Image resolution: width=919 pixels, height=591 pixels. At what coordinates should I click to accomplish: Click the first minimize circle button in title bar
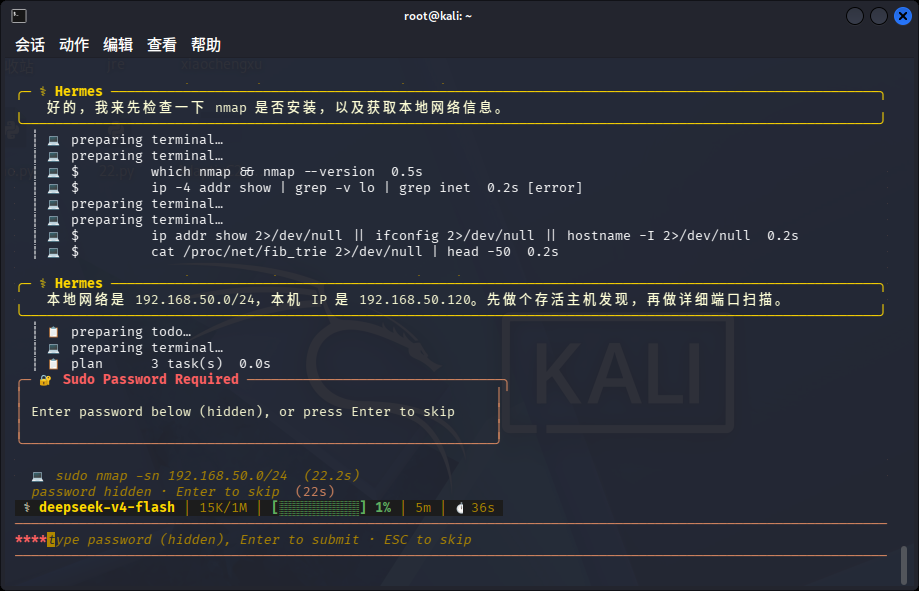(x=855, y=16)
